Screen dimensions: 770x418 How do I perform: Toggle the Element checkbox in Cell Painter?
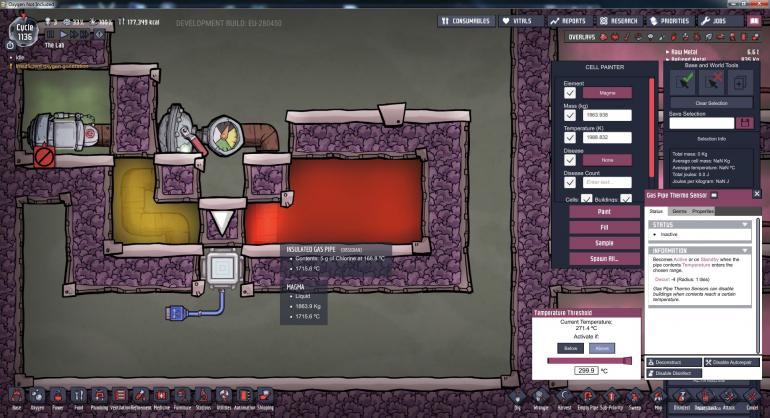coord(570,93)
